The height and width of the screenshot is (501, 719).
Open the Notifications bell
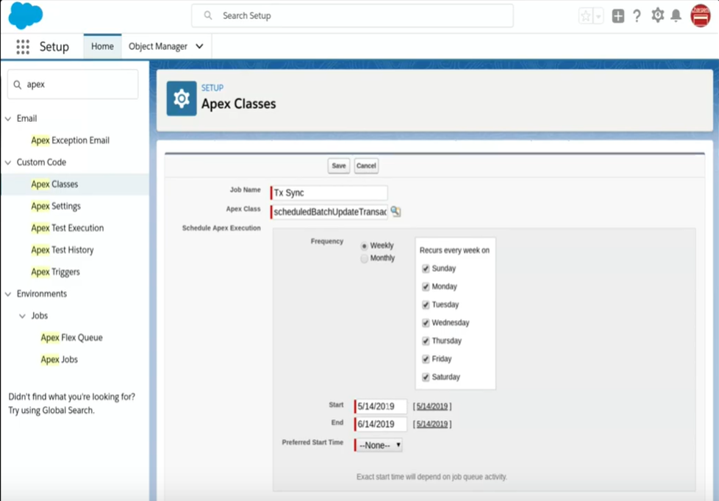[x=677, y=16]
